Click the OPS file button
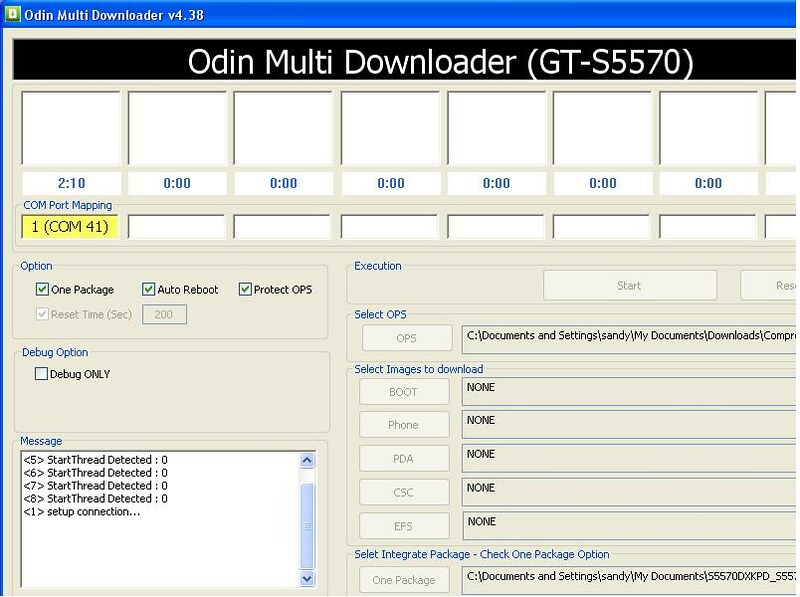This screenshot has height=597, width=800. tap(407, 338)
